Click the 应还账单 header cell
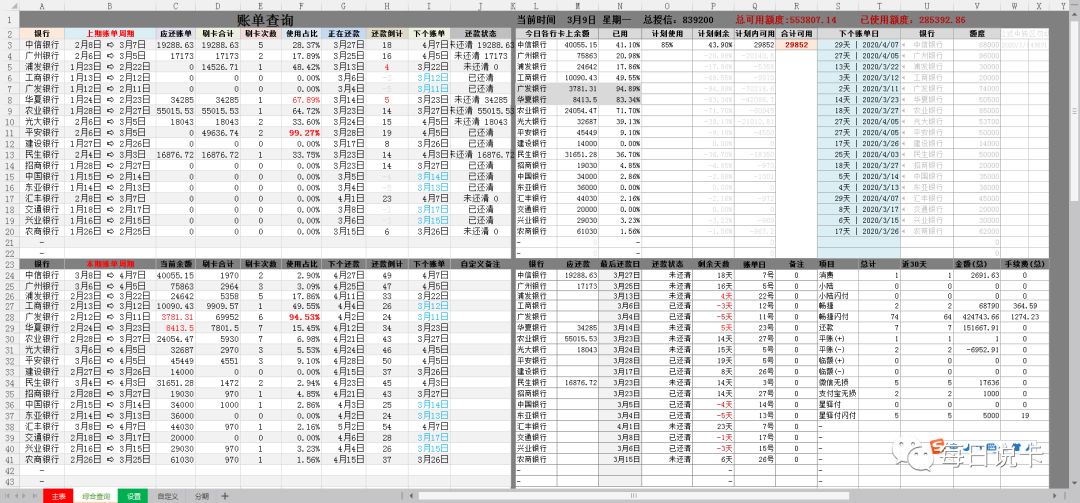This screenshot has width=1080, height=503. tap(176, 33)
